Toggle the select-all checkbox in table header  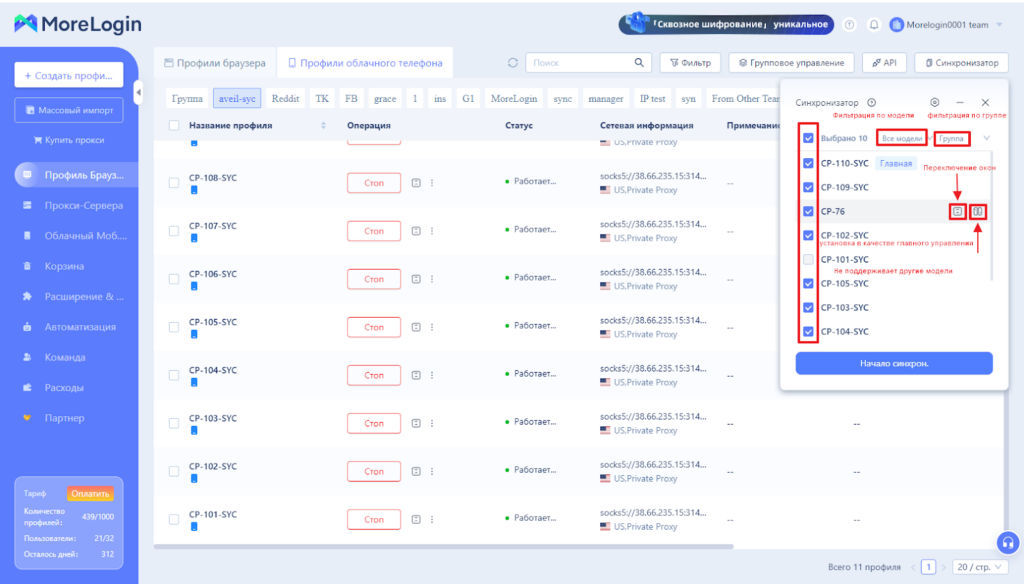pos(174,126)
